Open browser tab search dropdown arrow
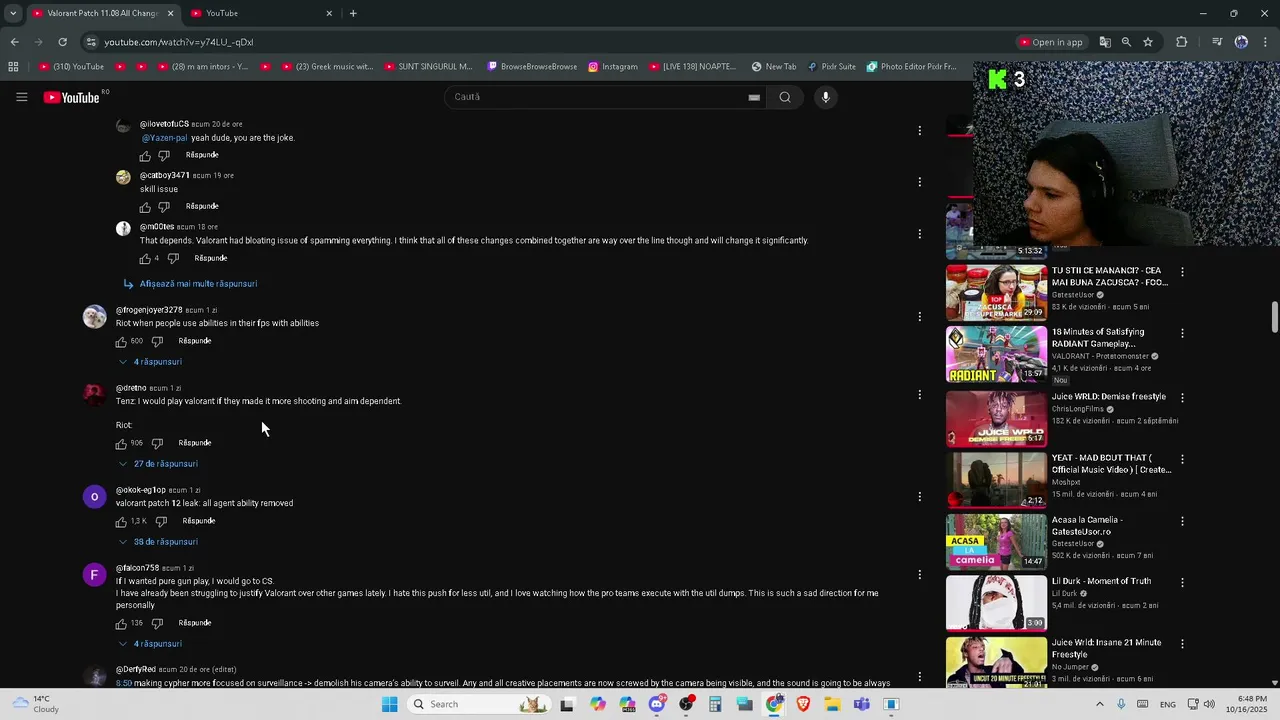Image resolution: width=1280 pixels, height=720 pixels. (13, 13)
